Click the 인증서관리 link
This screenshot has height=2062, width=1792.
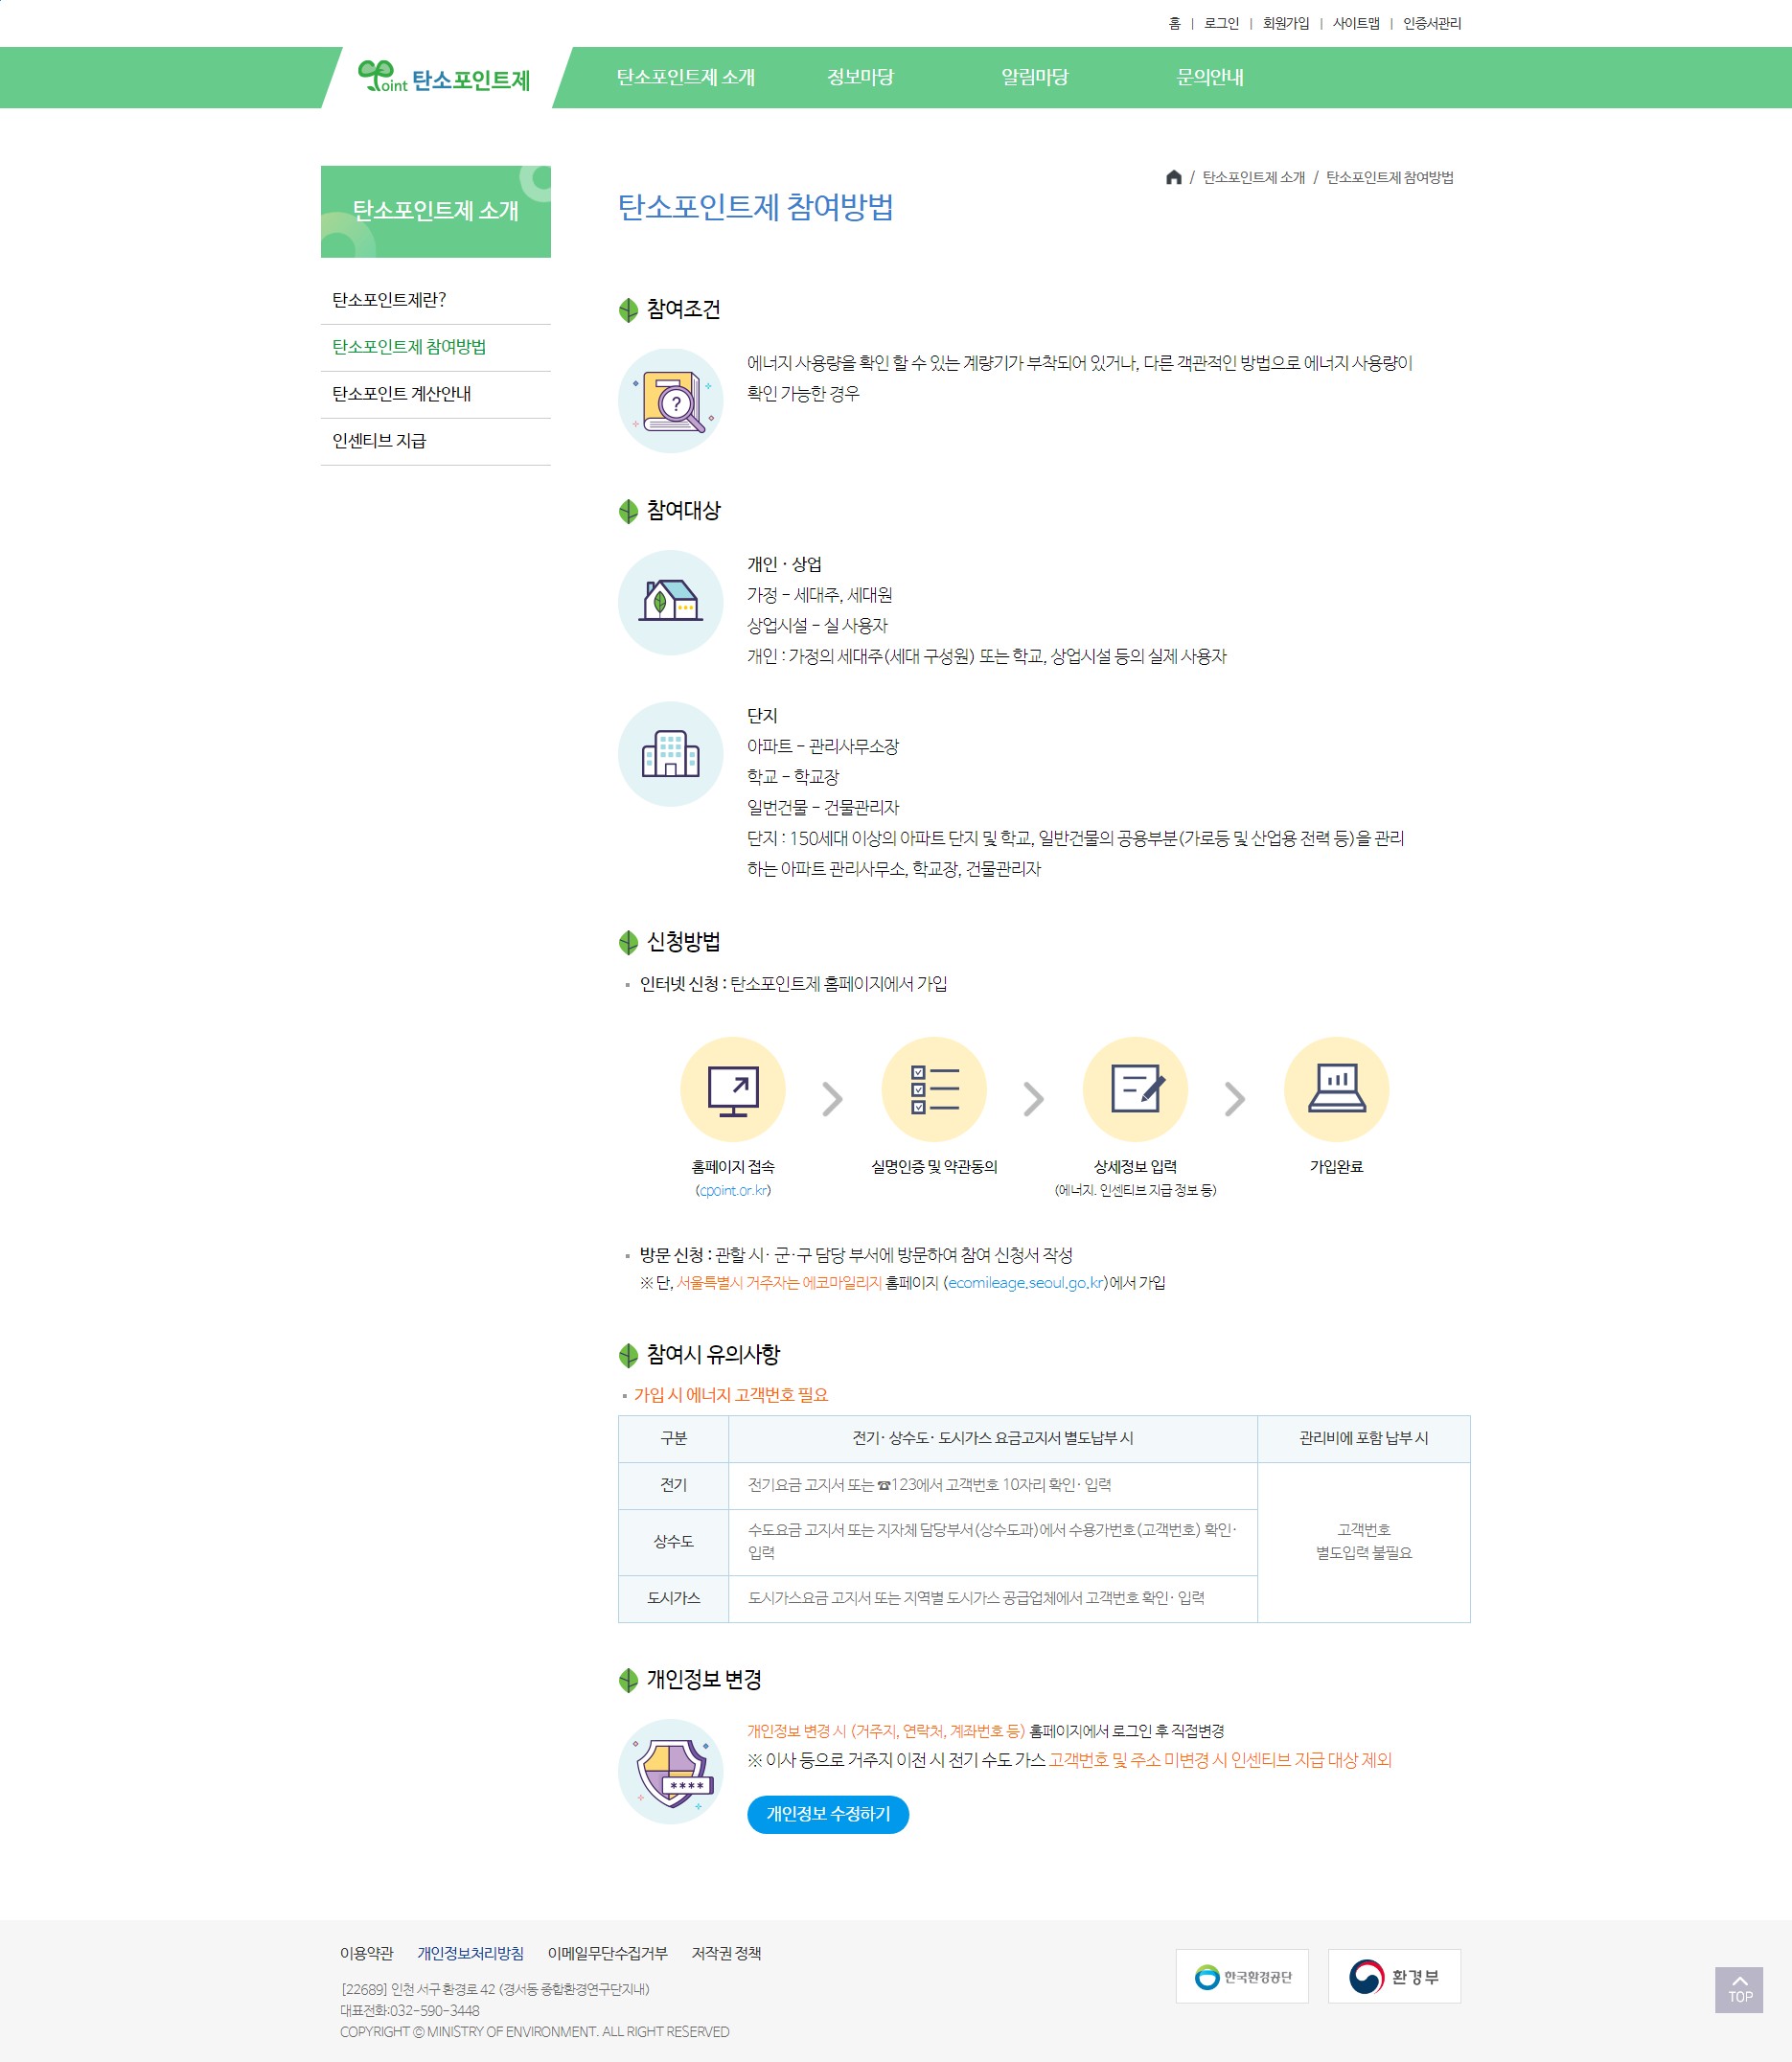click(1431, 23)
